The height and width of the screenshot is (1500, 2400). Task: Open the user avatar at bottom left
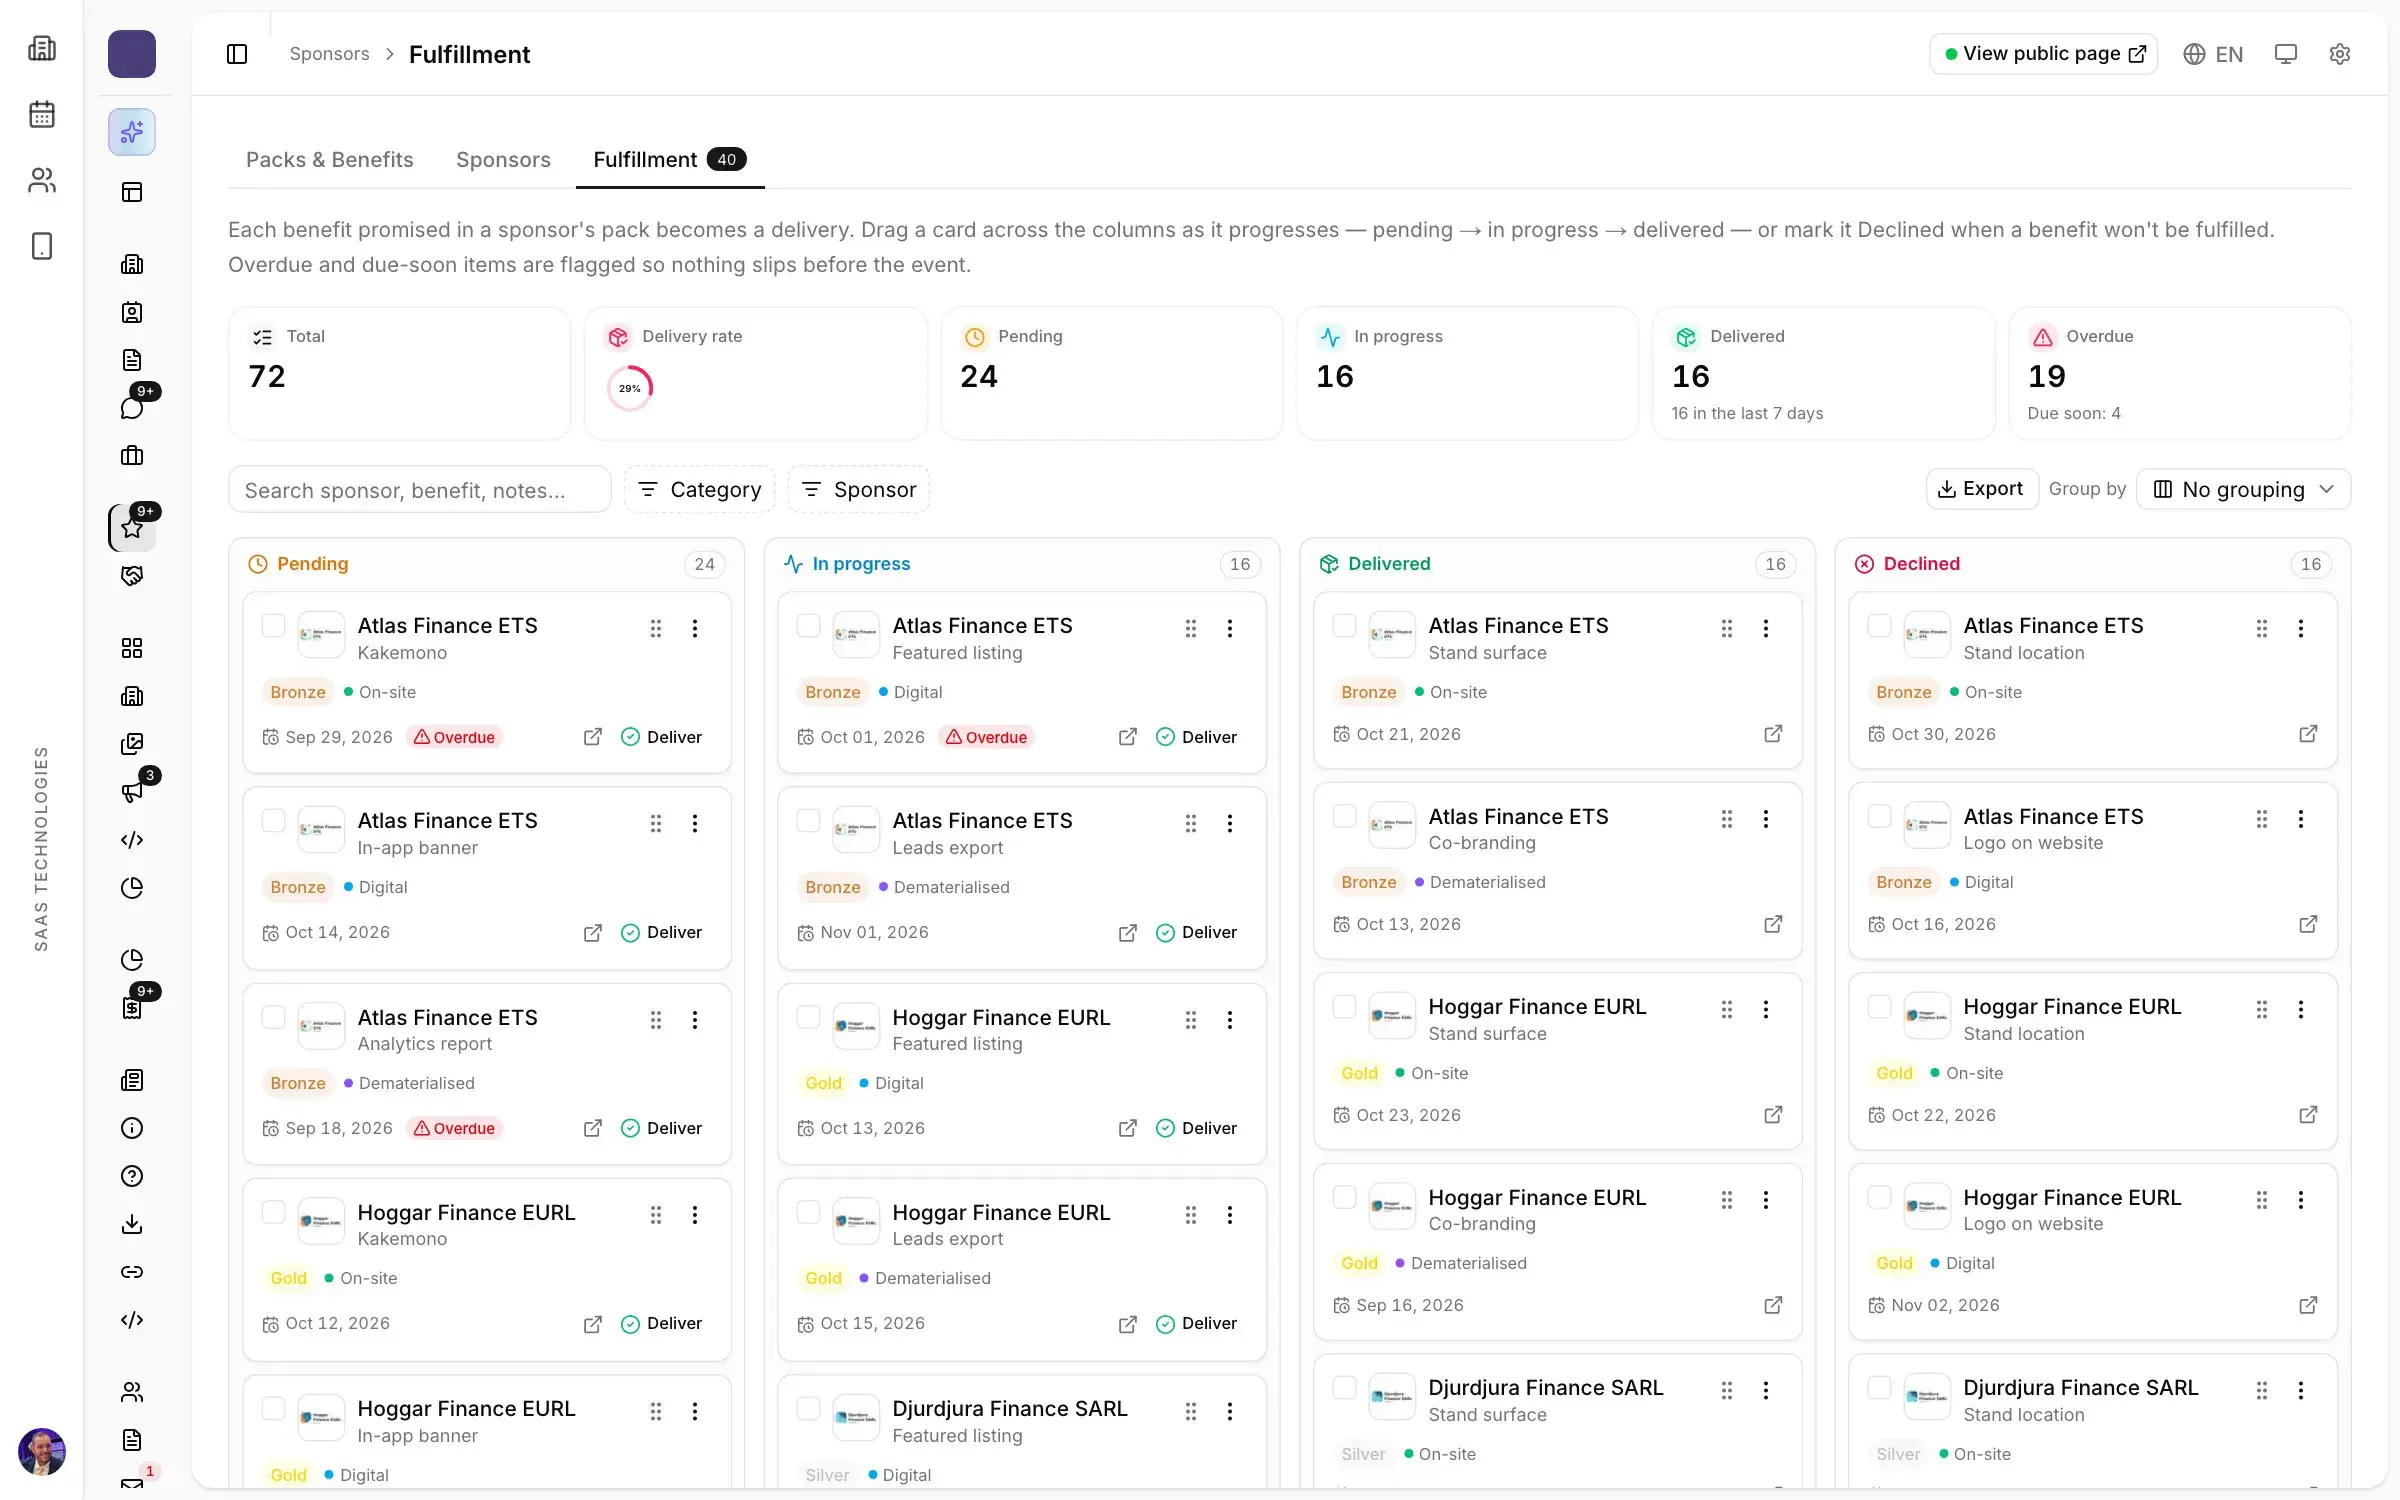(42, 1451)
